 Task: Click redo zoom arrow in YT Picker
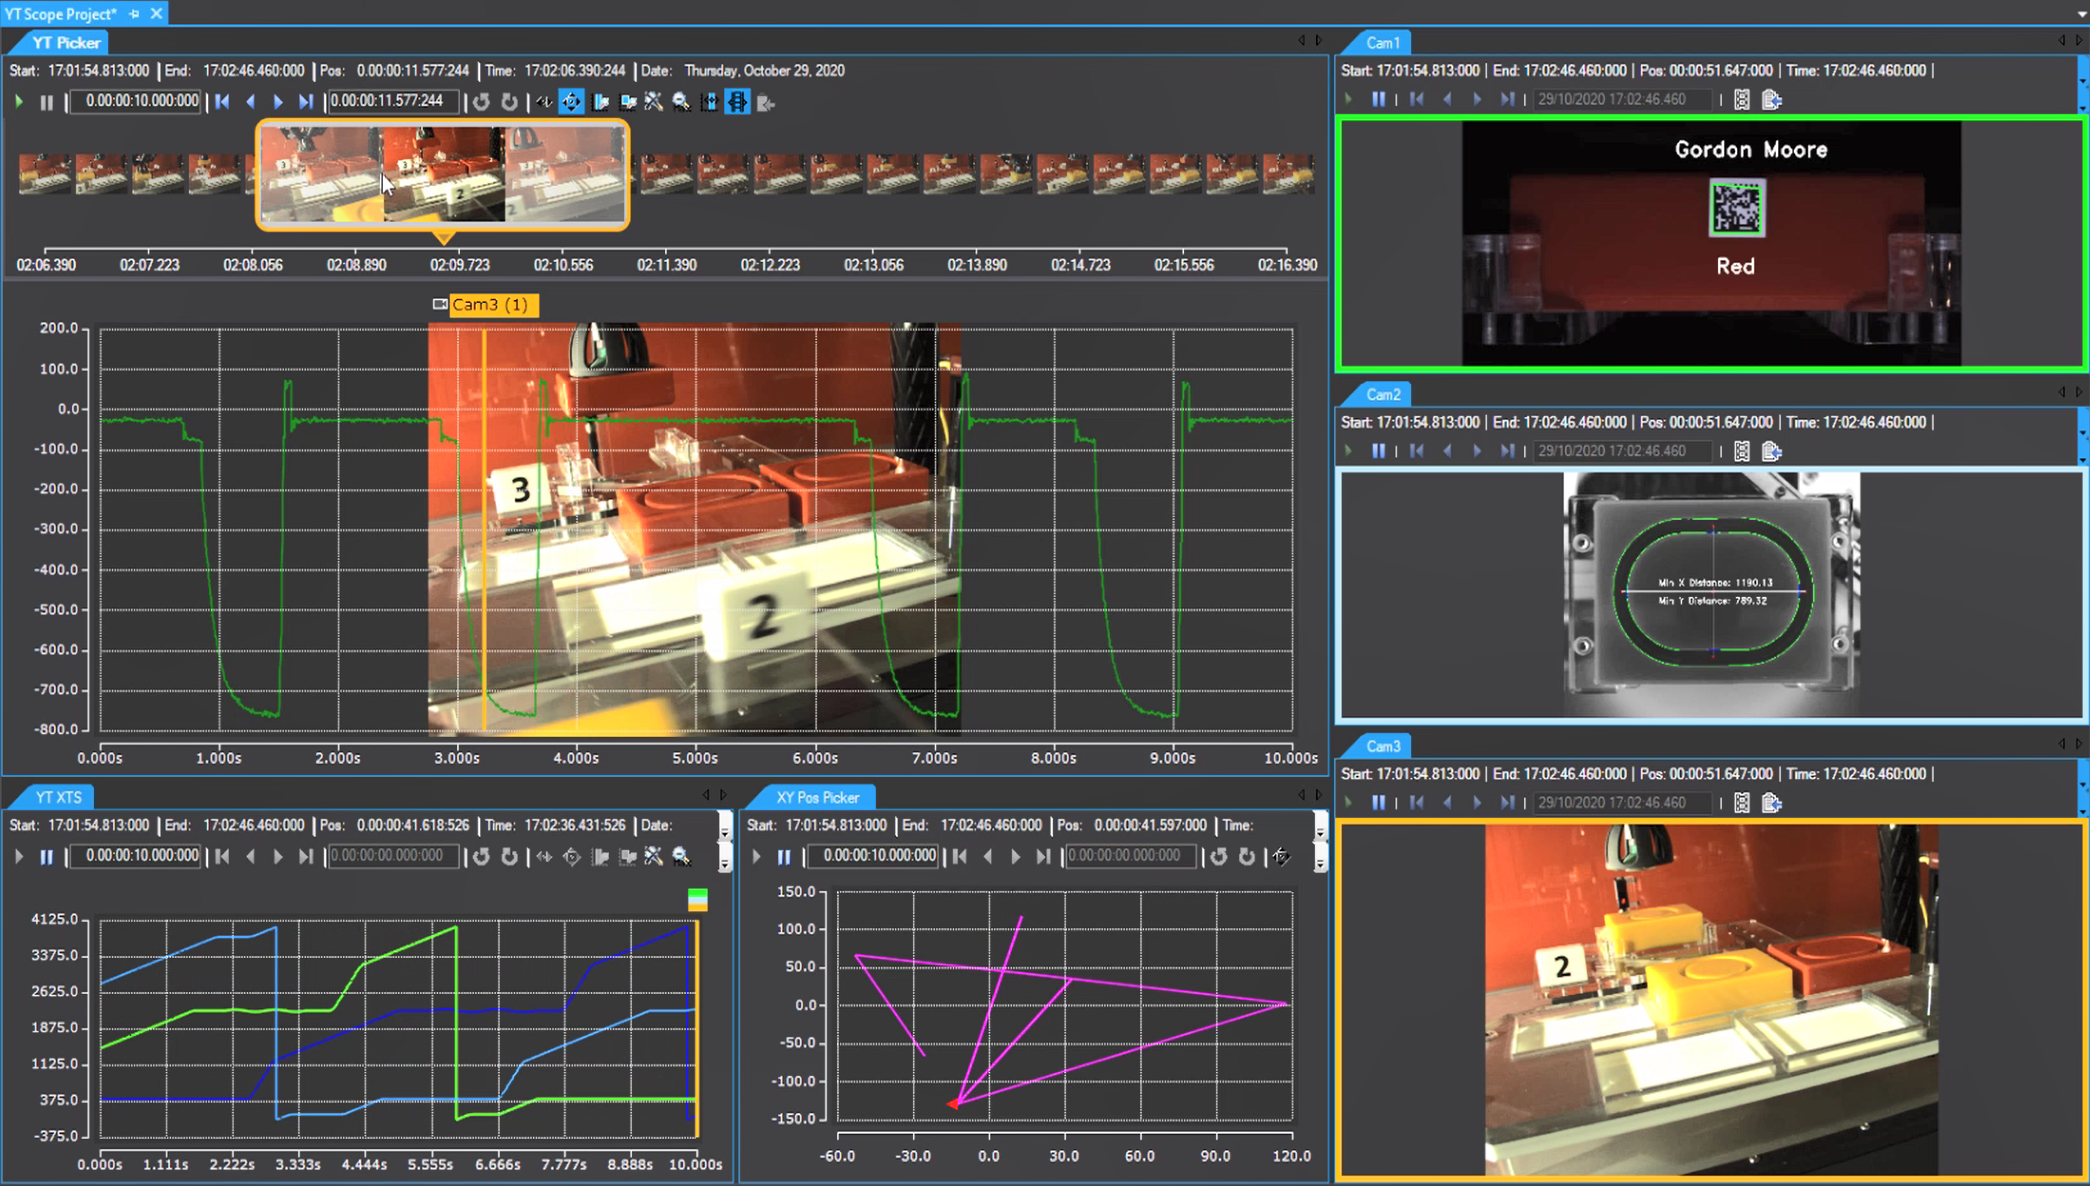pyautogui.click(x=509, y=101)
